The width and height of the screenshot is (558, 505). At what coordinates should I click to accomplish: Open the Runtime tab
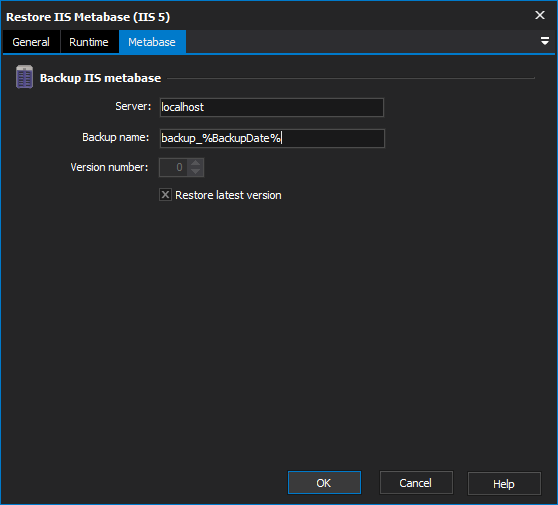89,42
